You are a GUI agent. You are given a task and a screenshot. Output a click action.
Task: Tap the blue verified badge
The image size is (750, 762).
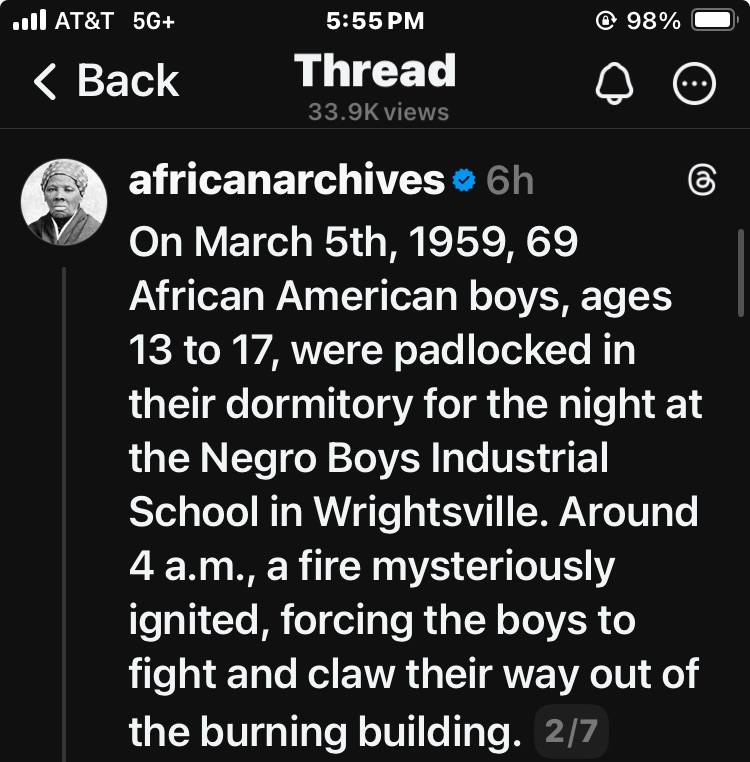pos(463,181)
